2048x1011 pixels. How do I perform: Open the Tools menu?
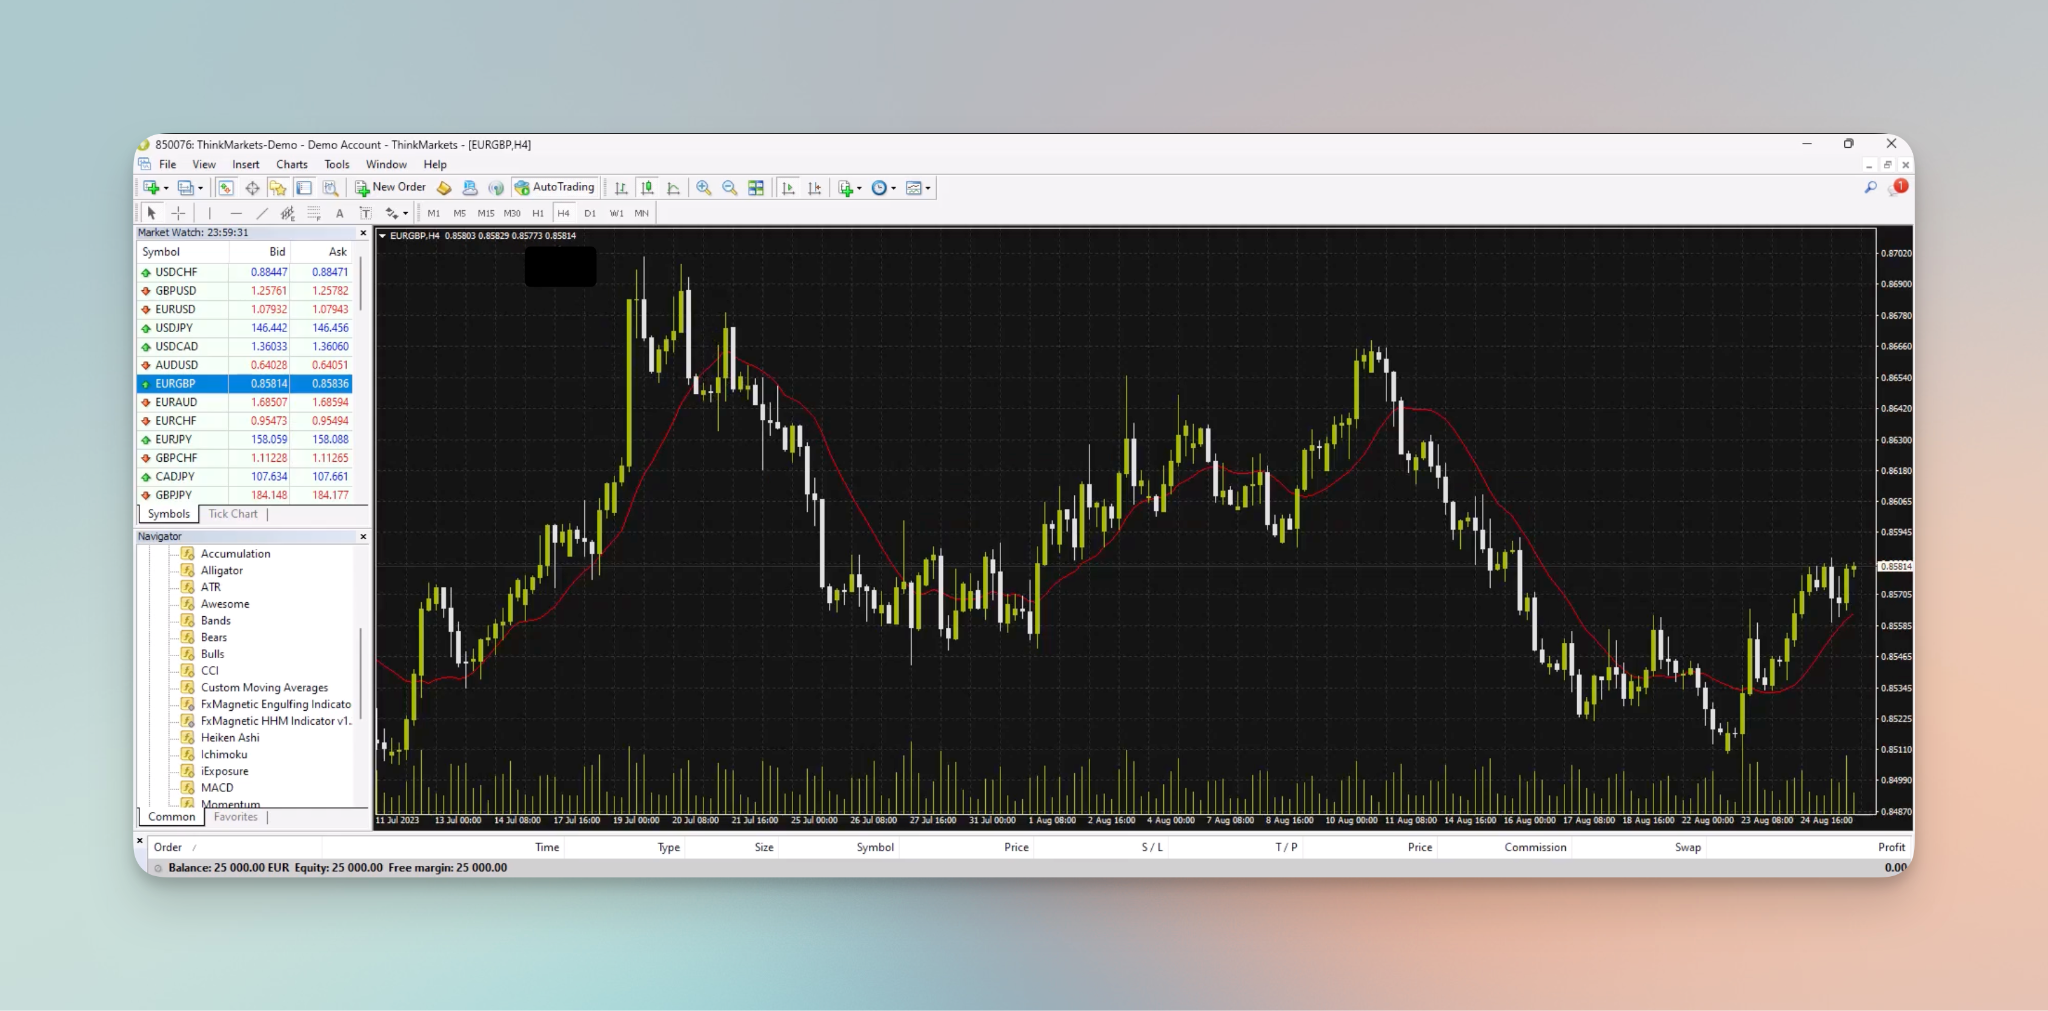337,165
